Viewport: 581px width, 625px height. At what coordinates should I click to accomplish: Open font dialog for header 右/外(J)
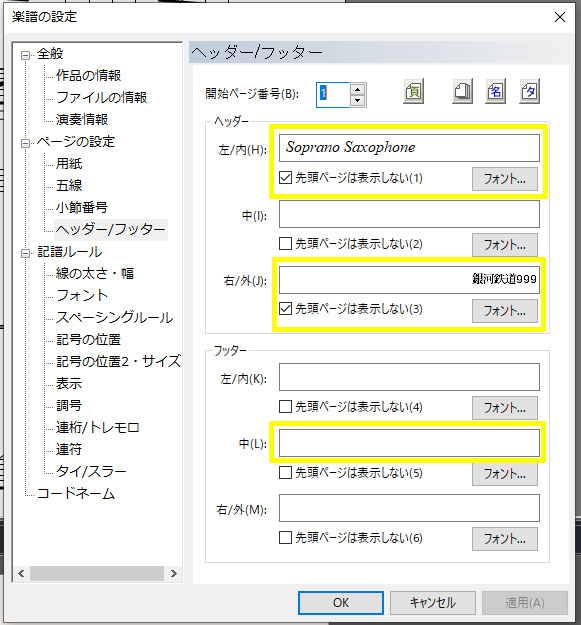click(x=504, y=311)
